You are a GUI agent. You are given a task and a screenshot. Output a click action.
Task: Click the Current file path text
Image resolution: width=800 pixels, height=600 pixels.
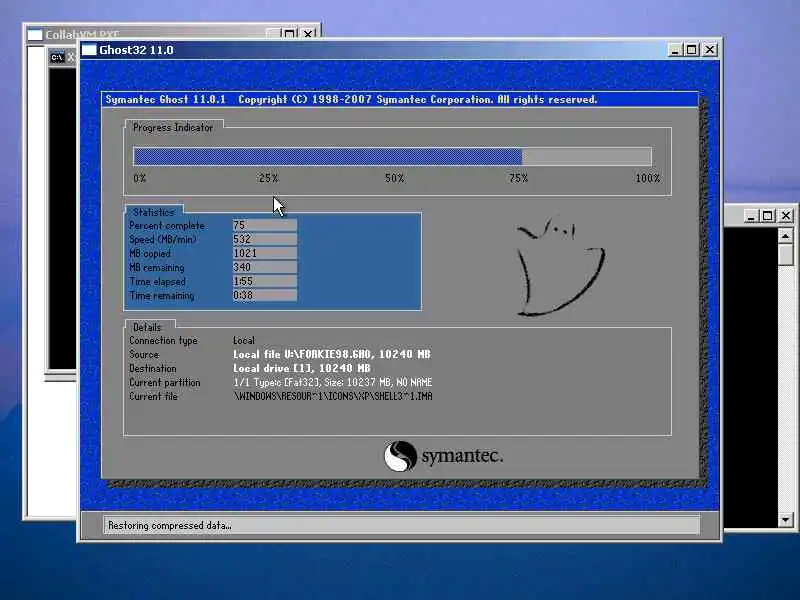[x=333, y=396]
